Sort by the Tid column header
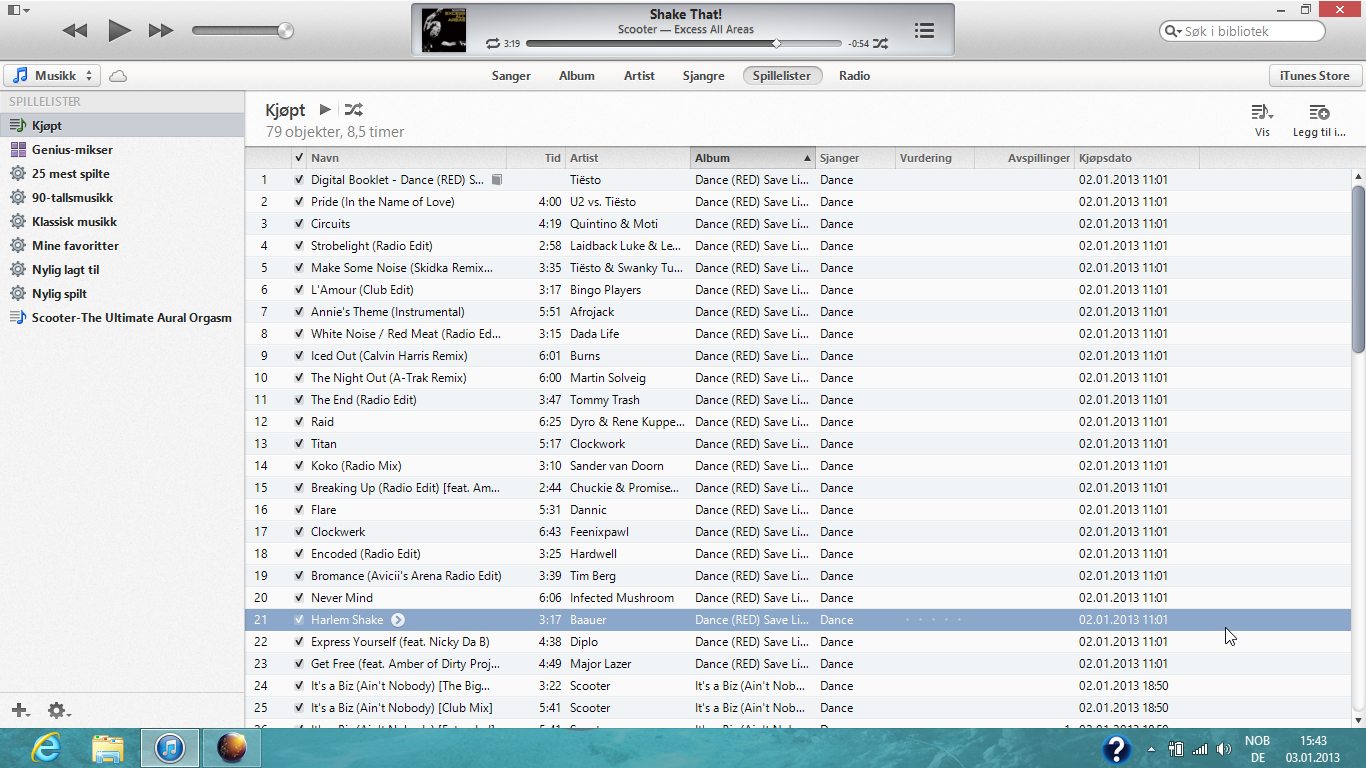The width and height of the screenshot is (1366, 768). point(536,158)
